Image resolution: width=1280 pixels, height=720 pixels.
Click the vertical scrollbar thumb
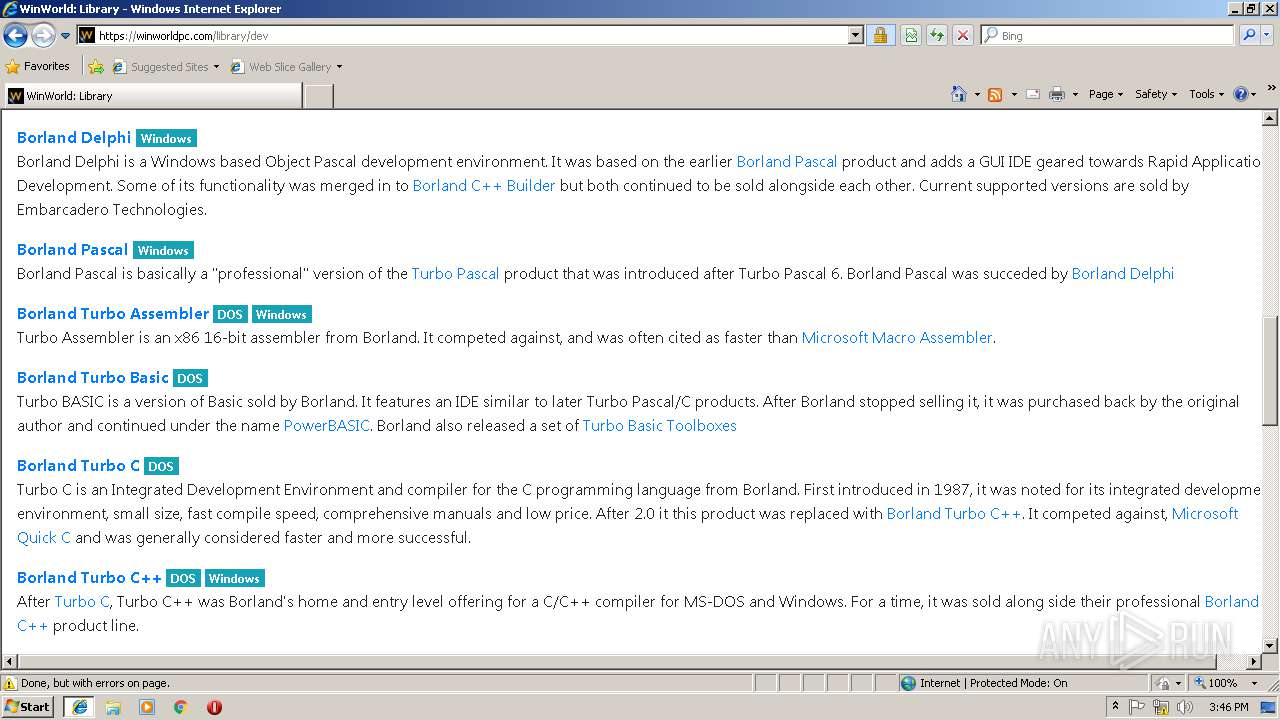(1270, 371)
